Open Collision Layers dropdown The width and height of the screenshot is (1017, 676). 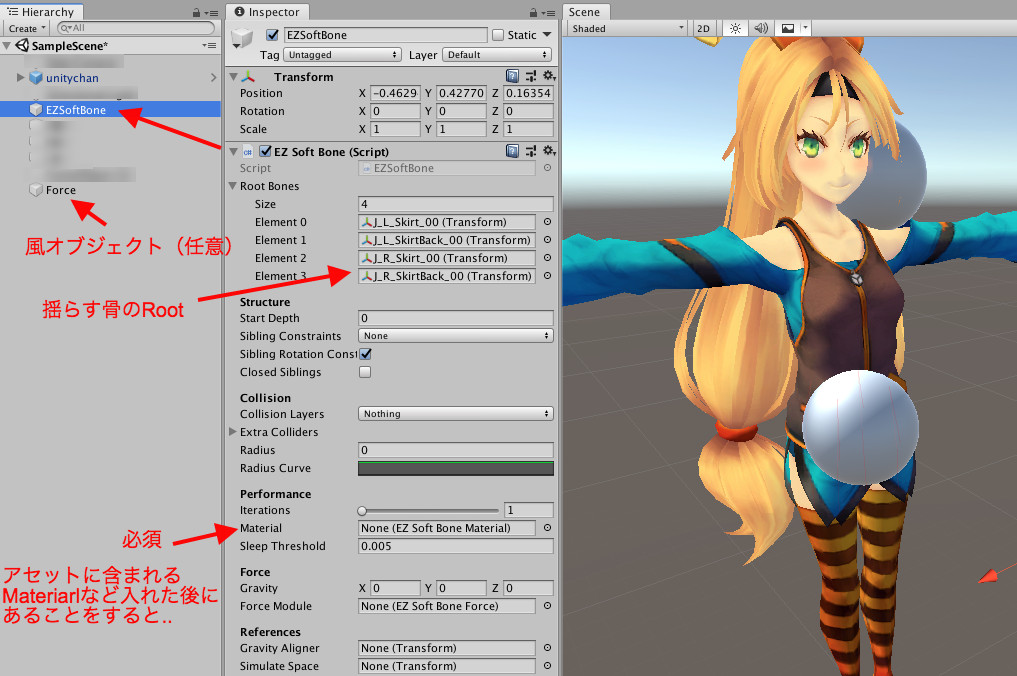click(455, 414)
